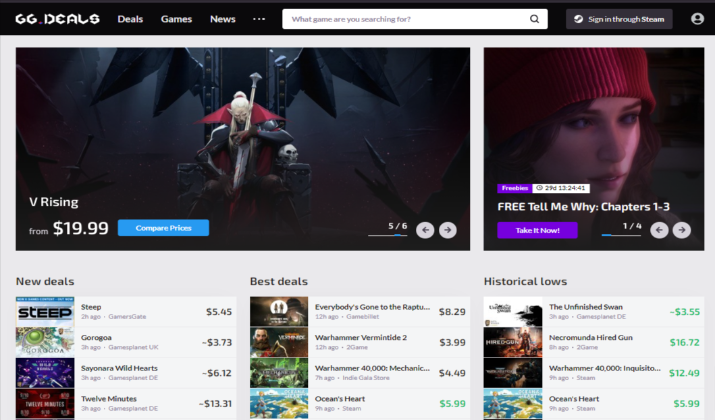Click Vermintide 2 price $3.99
The width and height of the screenshot is (715, 420).
[x=452, y=342]
